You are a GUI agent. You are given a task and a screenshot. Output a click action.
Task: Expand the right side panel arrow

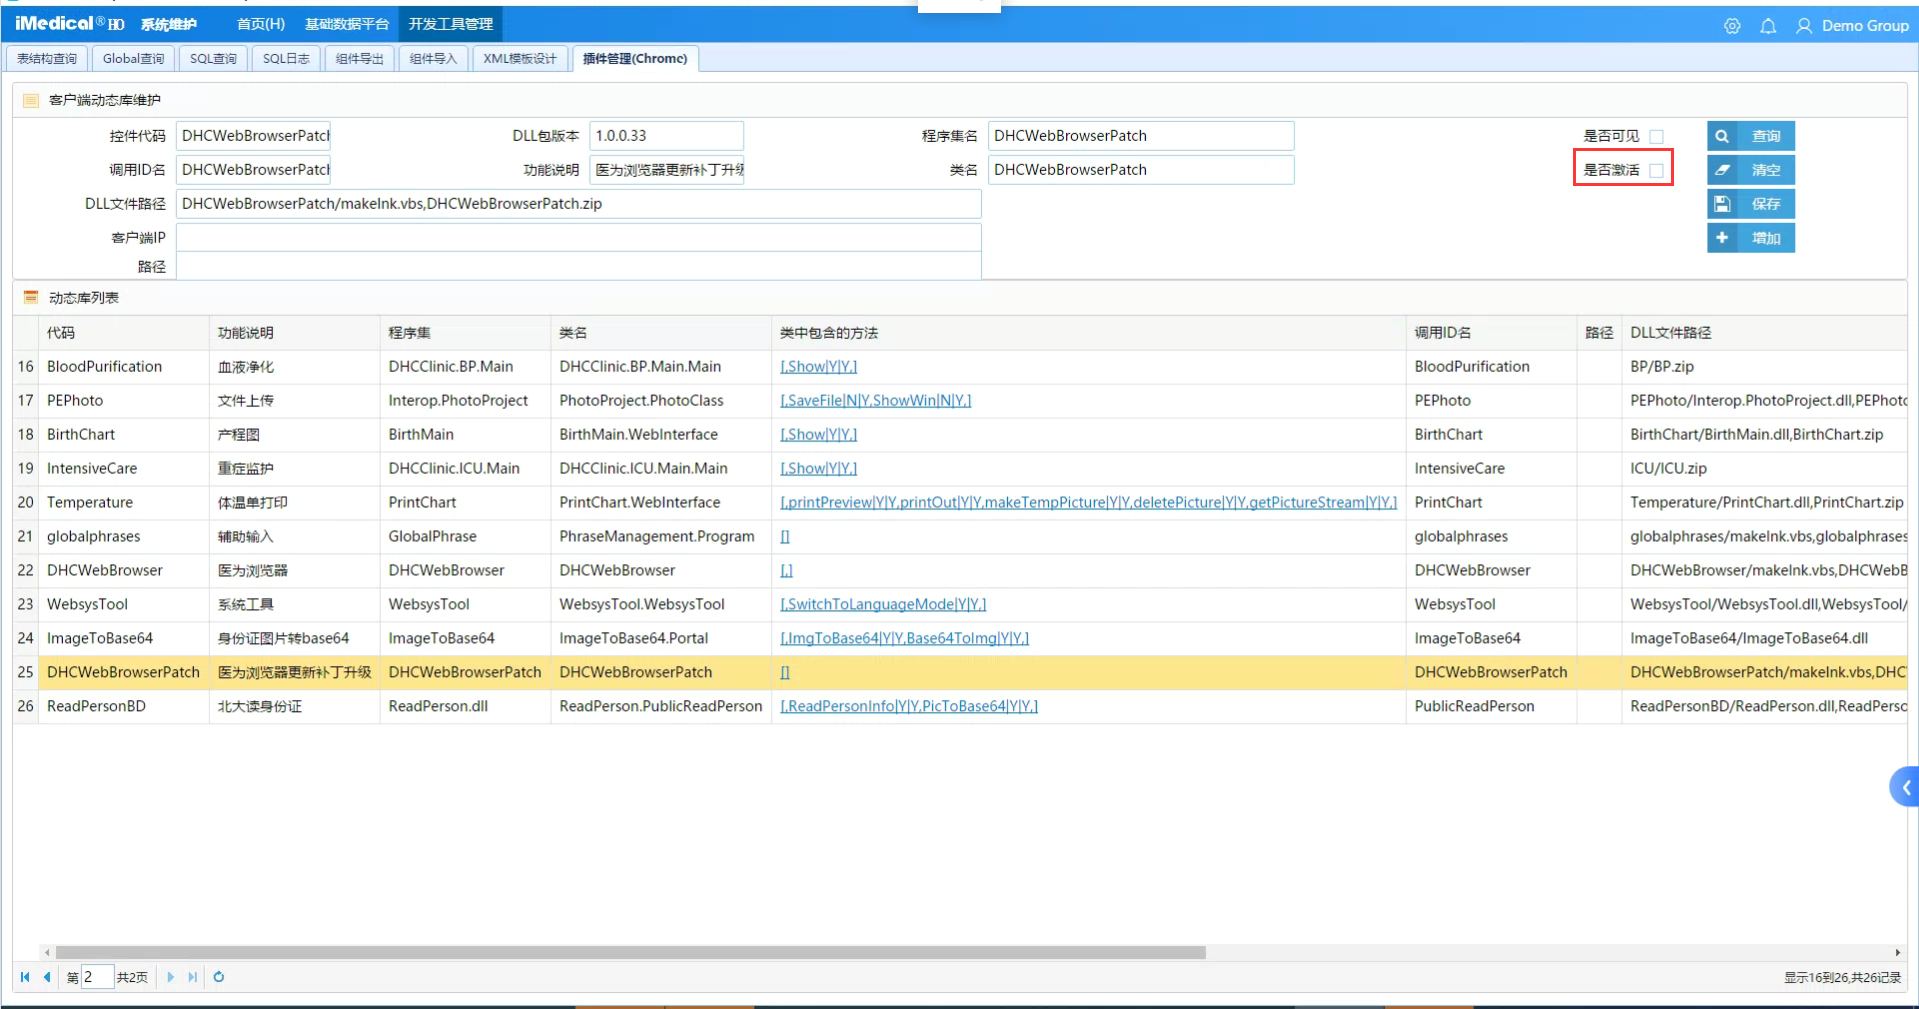click(x=1905, y=787)
